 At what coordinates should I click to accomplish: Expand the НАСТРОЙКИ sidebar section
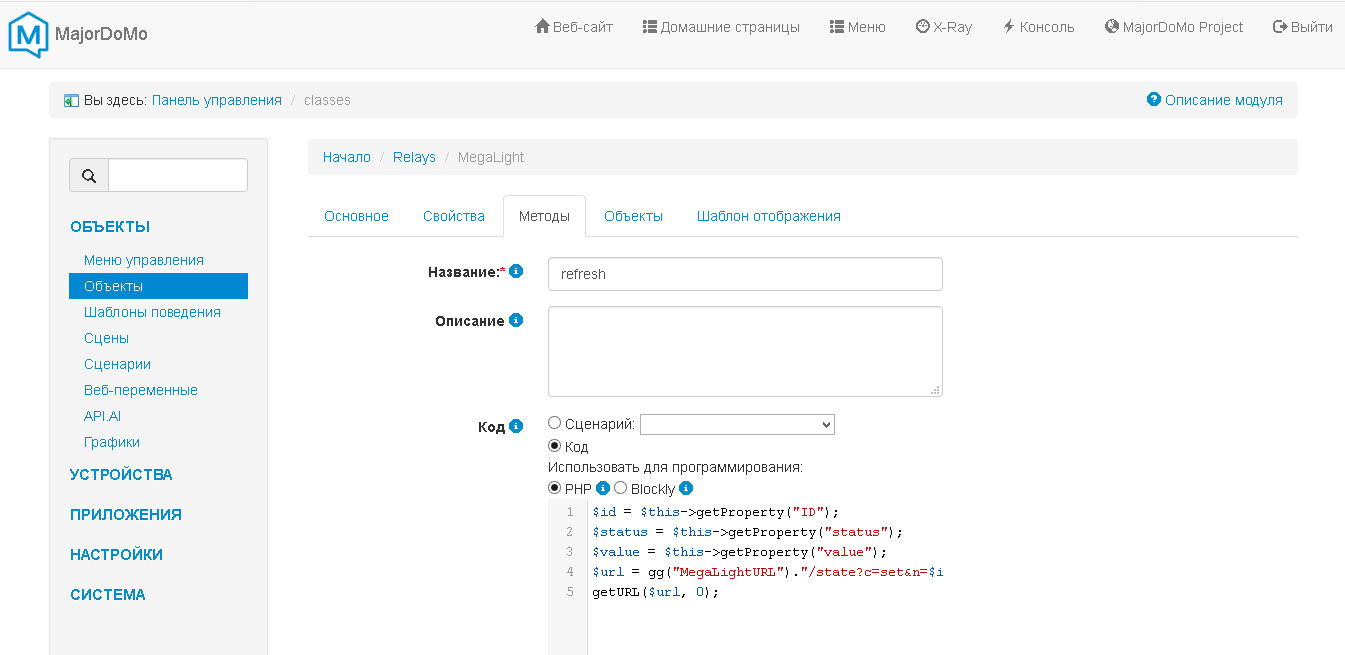click(x=116, y=555)
